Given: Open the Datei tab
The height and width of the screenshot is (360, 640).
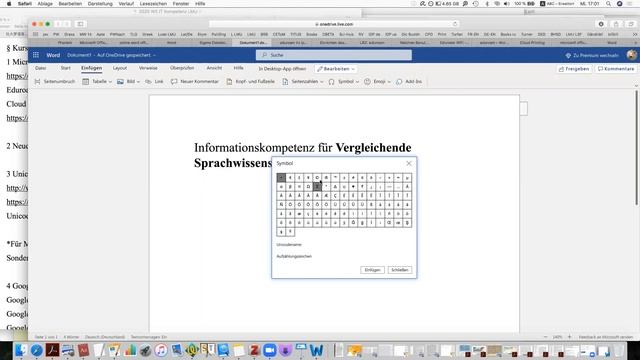Looking at the screenshot, I should [x=40, y=68].
